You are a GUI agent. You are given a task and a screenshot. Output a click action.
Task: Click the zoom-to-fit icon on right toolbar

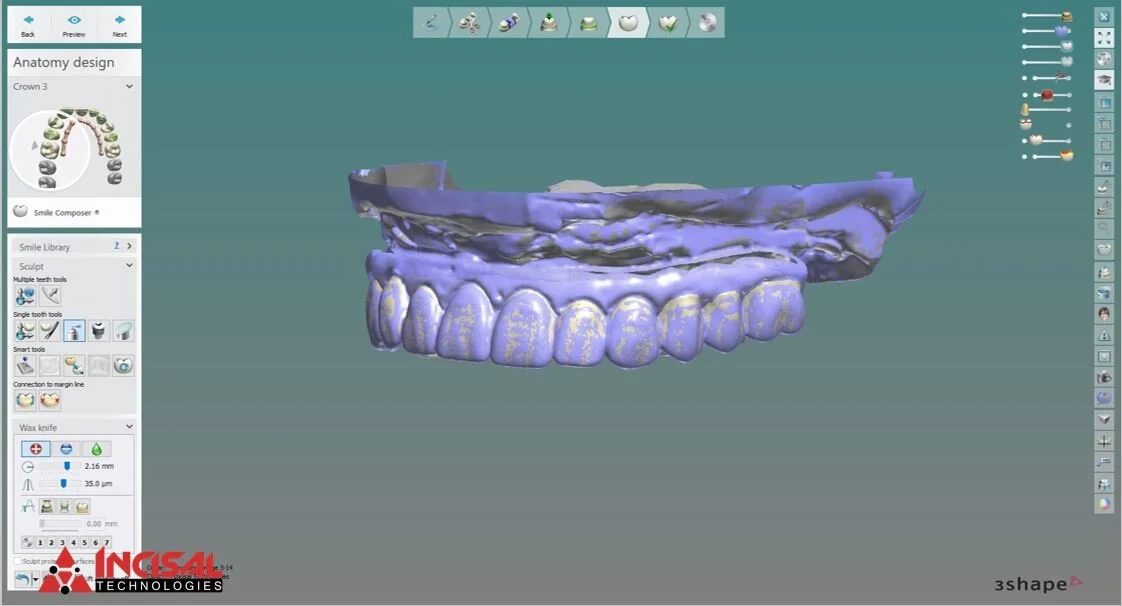point(1103,37)
